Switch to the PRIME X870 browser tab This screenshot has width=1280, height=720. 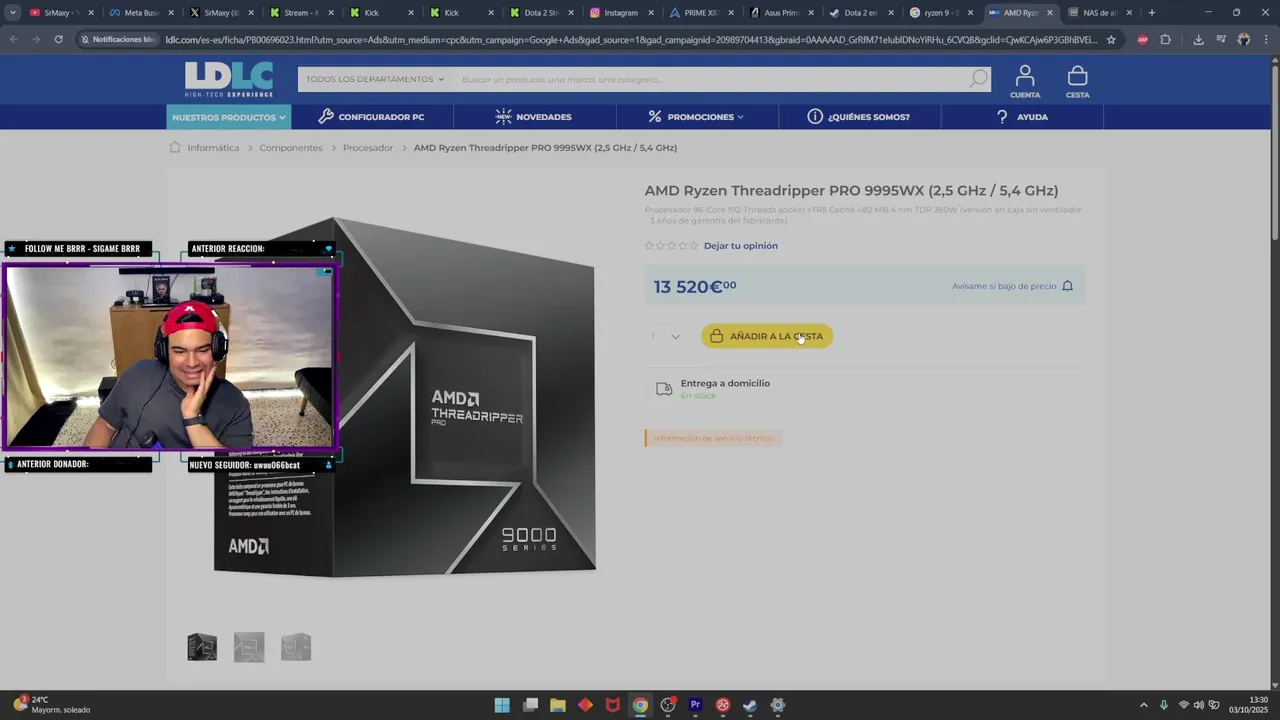pos(701,13)
